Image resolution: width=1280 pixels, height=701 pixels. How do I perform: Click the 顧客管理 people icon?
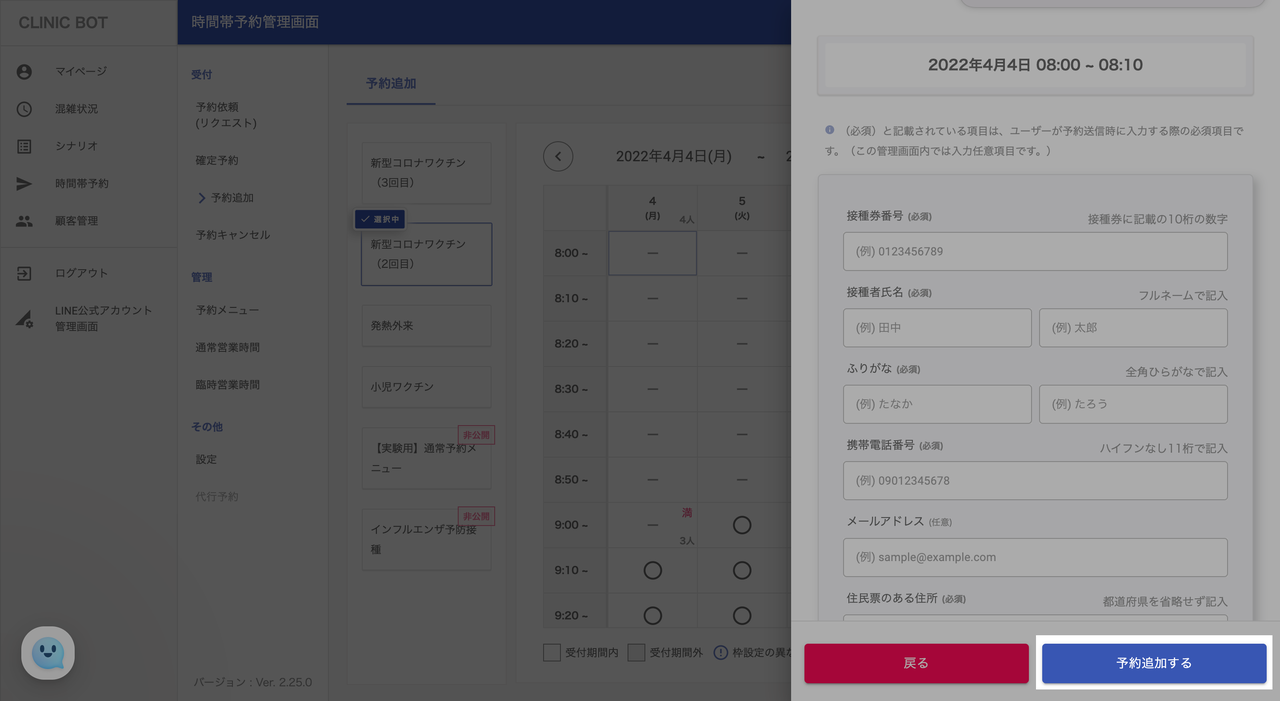pos(24,221)
